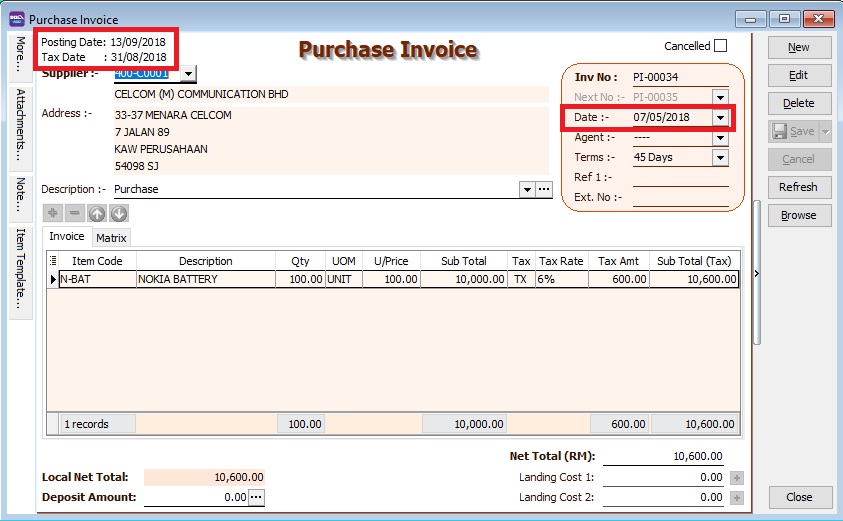Open Deposit Amount ellipsis button

click(257, 497)
